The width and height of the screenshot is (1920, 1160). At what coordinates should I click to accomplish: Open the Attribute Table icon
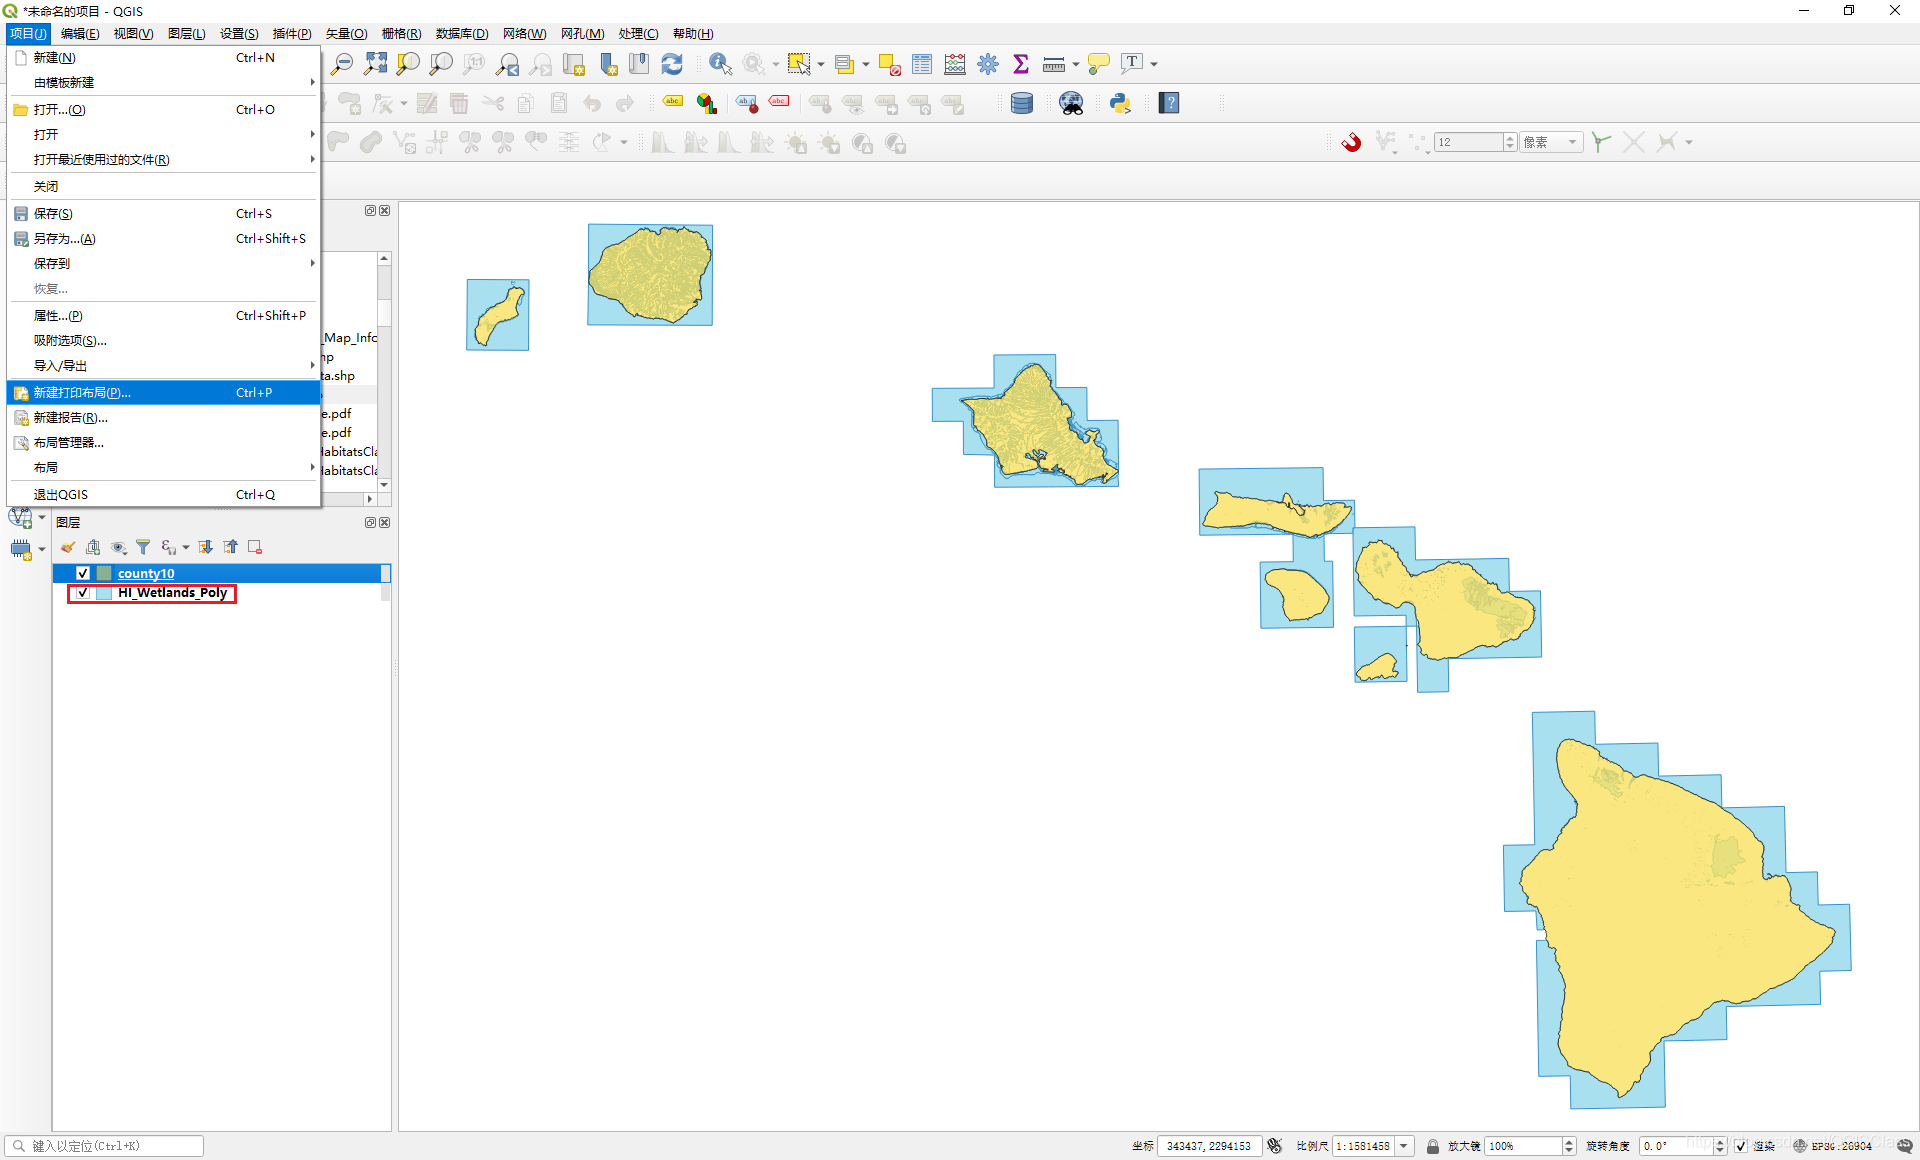(922, 64)
